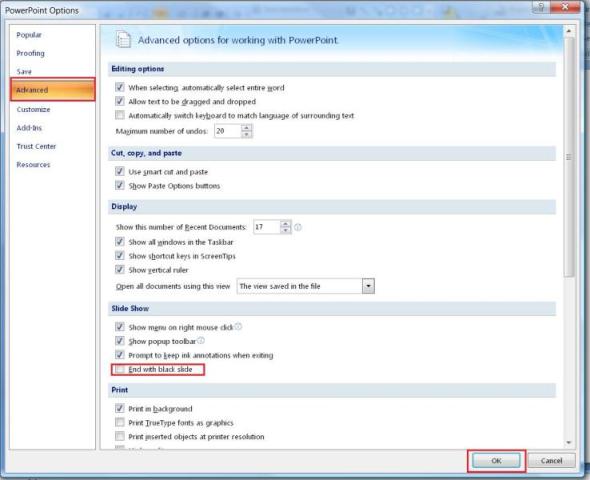The width and height of the screenshot is (590, 480).
Task: Uncheck Use smart cut and paste
Action: [x=120, y=172]
